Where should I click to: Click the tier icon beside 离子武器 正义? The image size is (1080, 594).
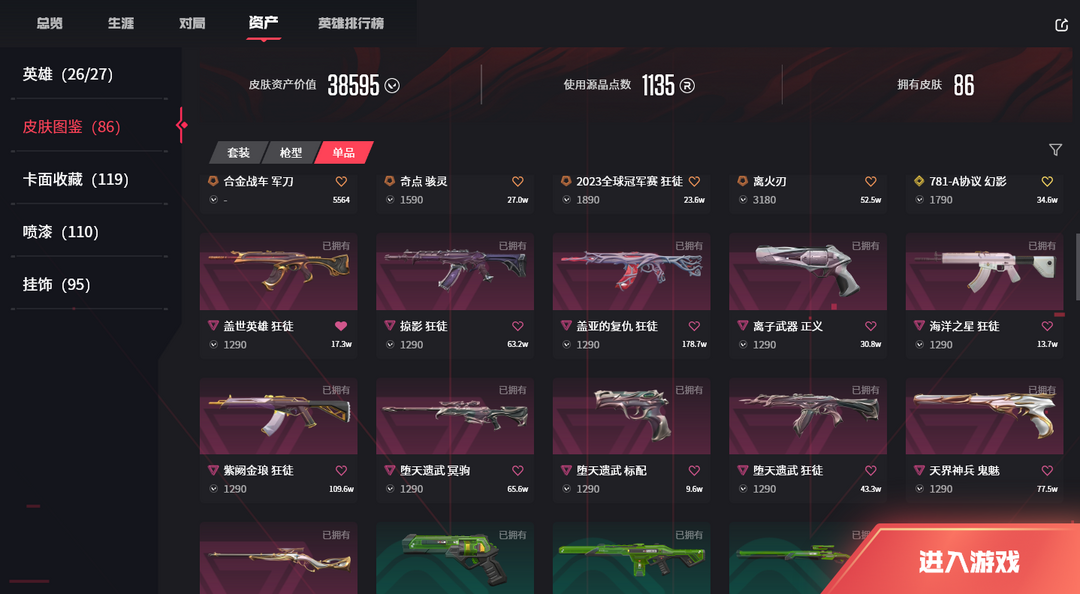click(x=742, y=325)
